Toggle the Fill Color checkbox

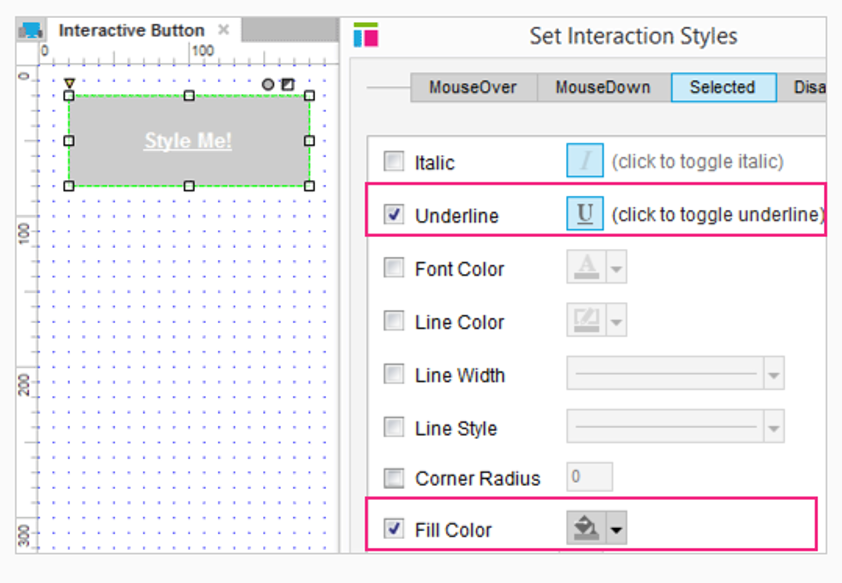[395, 529]
